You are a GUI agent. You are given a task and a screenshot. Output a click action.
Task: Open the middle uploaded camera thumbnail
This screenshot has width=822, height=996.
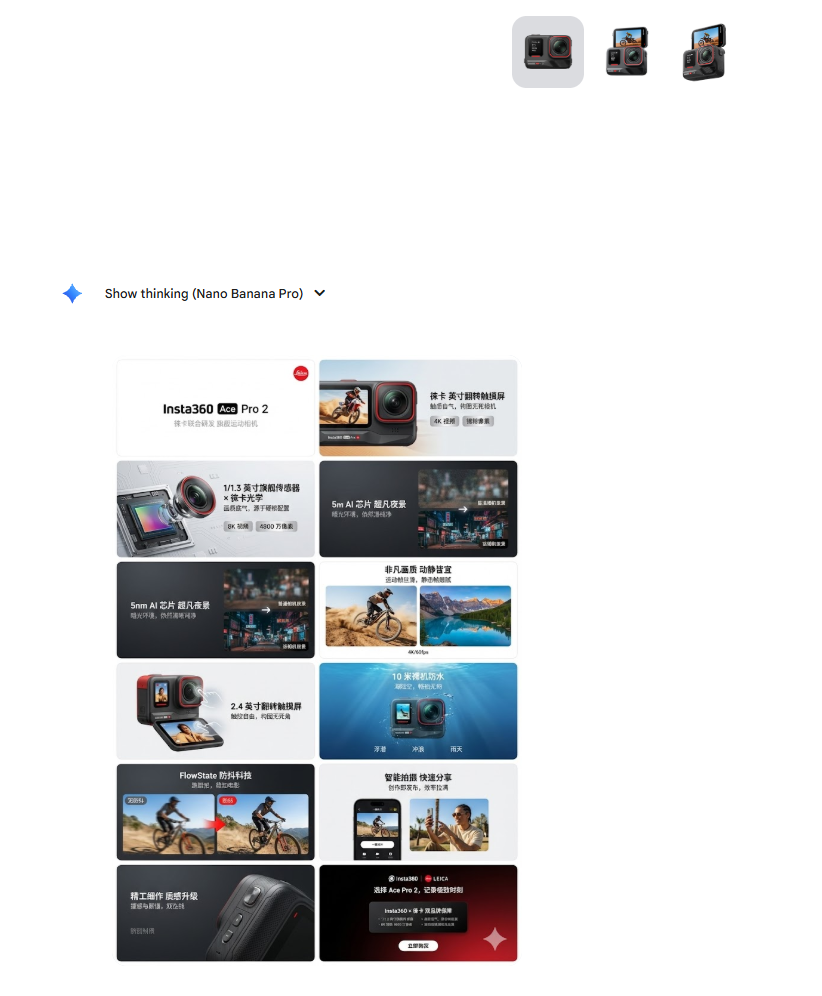pos(626,52)
